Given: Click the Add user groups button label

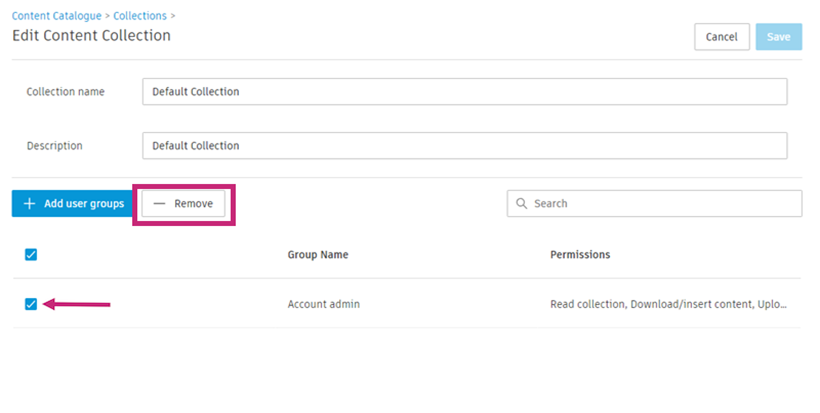Looking at the screenshot, I should 83,204.
